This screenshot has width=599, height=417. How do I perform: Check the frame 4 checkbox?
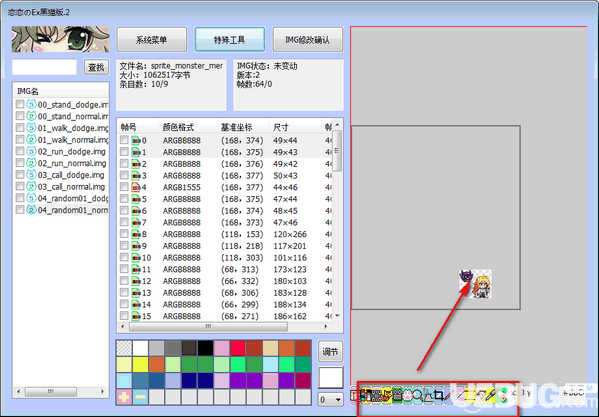coord(124,187)
